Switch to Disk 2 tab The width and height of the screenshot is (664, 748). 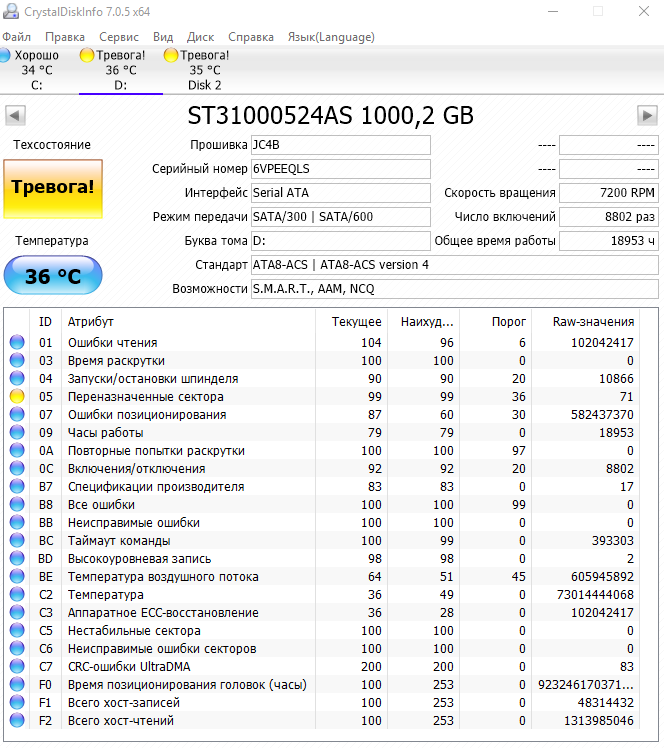[x=204, y=70]
